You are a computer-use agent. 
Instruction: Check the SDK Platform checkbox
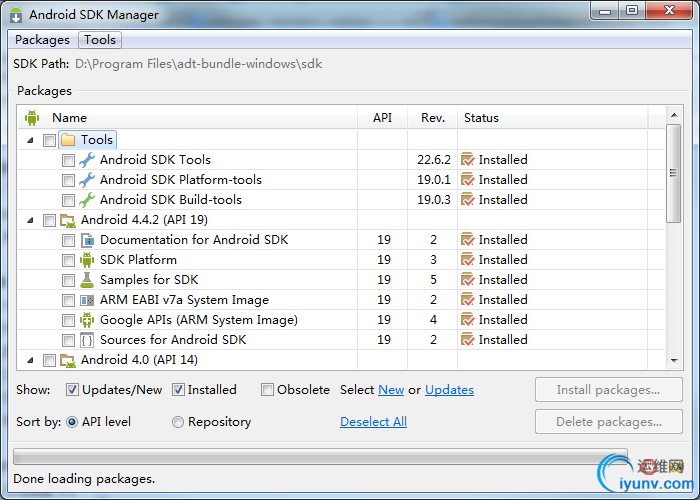pos(68,261)
